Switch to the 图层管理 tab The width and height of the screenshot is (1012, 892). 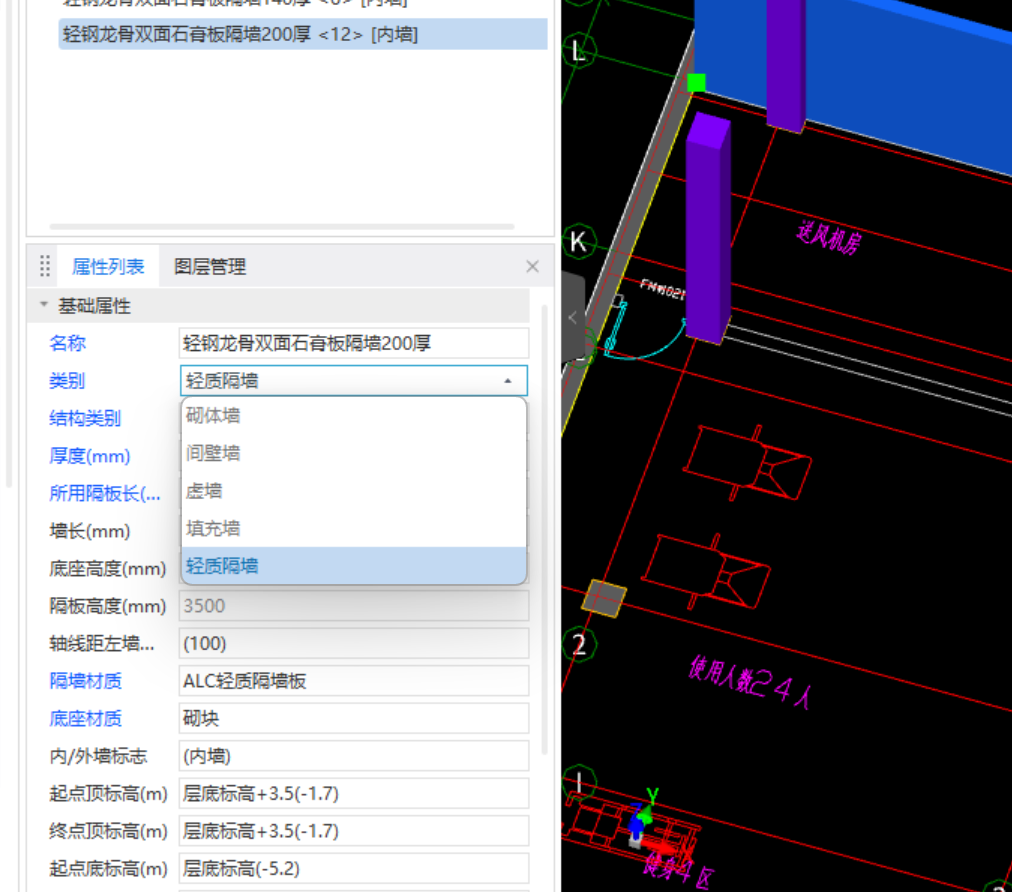click(209, 267)
